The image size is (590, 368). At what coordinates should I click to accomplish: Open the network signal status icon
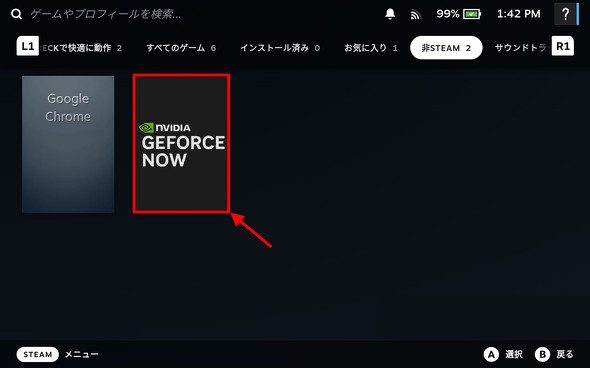[x=415, y=15]
